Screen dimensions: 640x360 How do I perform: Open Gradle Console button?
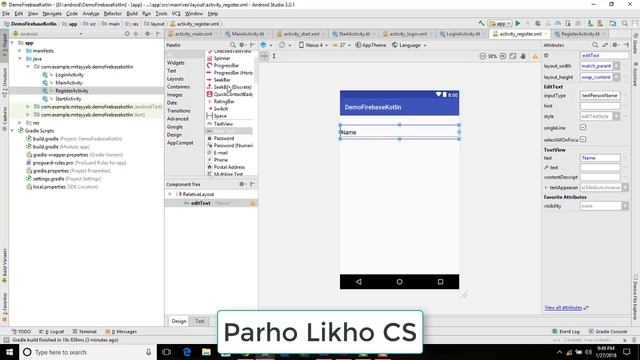607,331
